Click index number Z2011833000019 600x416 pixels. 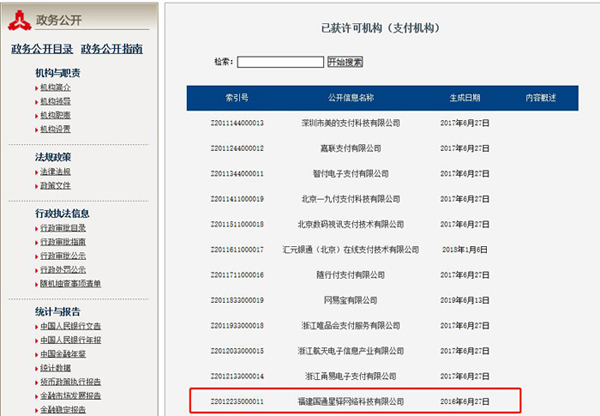coord(237,300)
